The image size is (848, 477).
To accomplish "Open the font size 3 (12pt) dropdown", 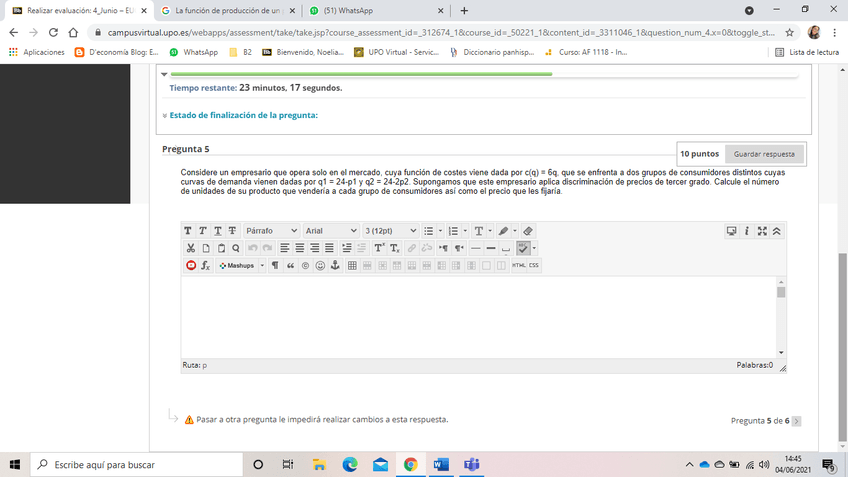I will point(389,231).
